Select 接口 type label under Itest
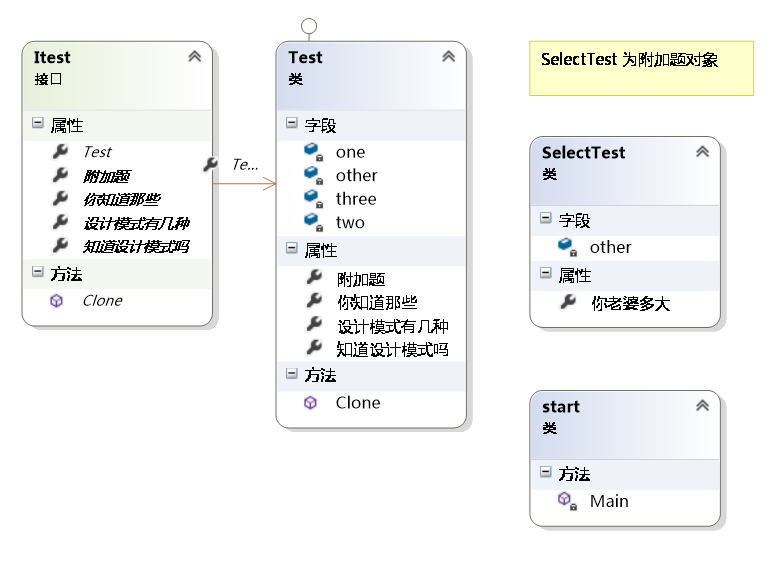Image resolution: width=784 pixels, height=574 pixels. (48, 79)
